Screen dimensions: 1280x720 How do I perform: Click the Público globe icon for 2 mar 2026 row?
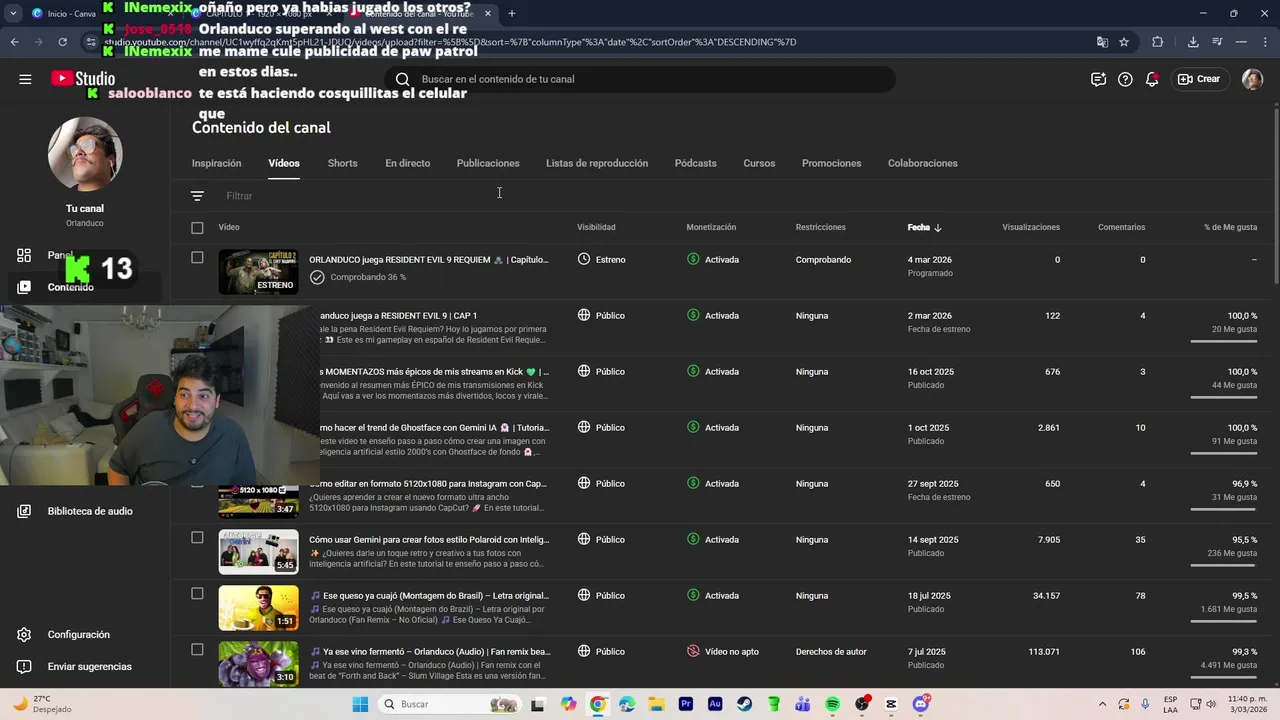pos(584,315)
